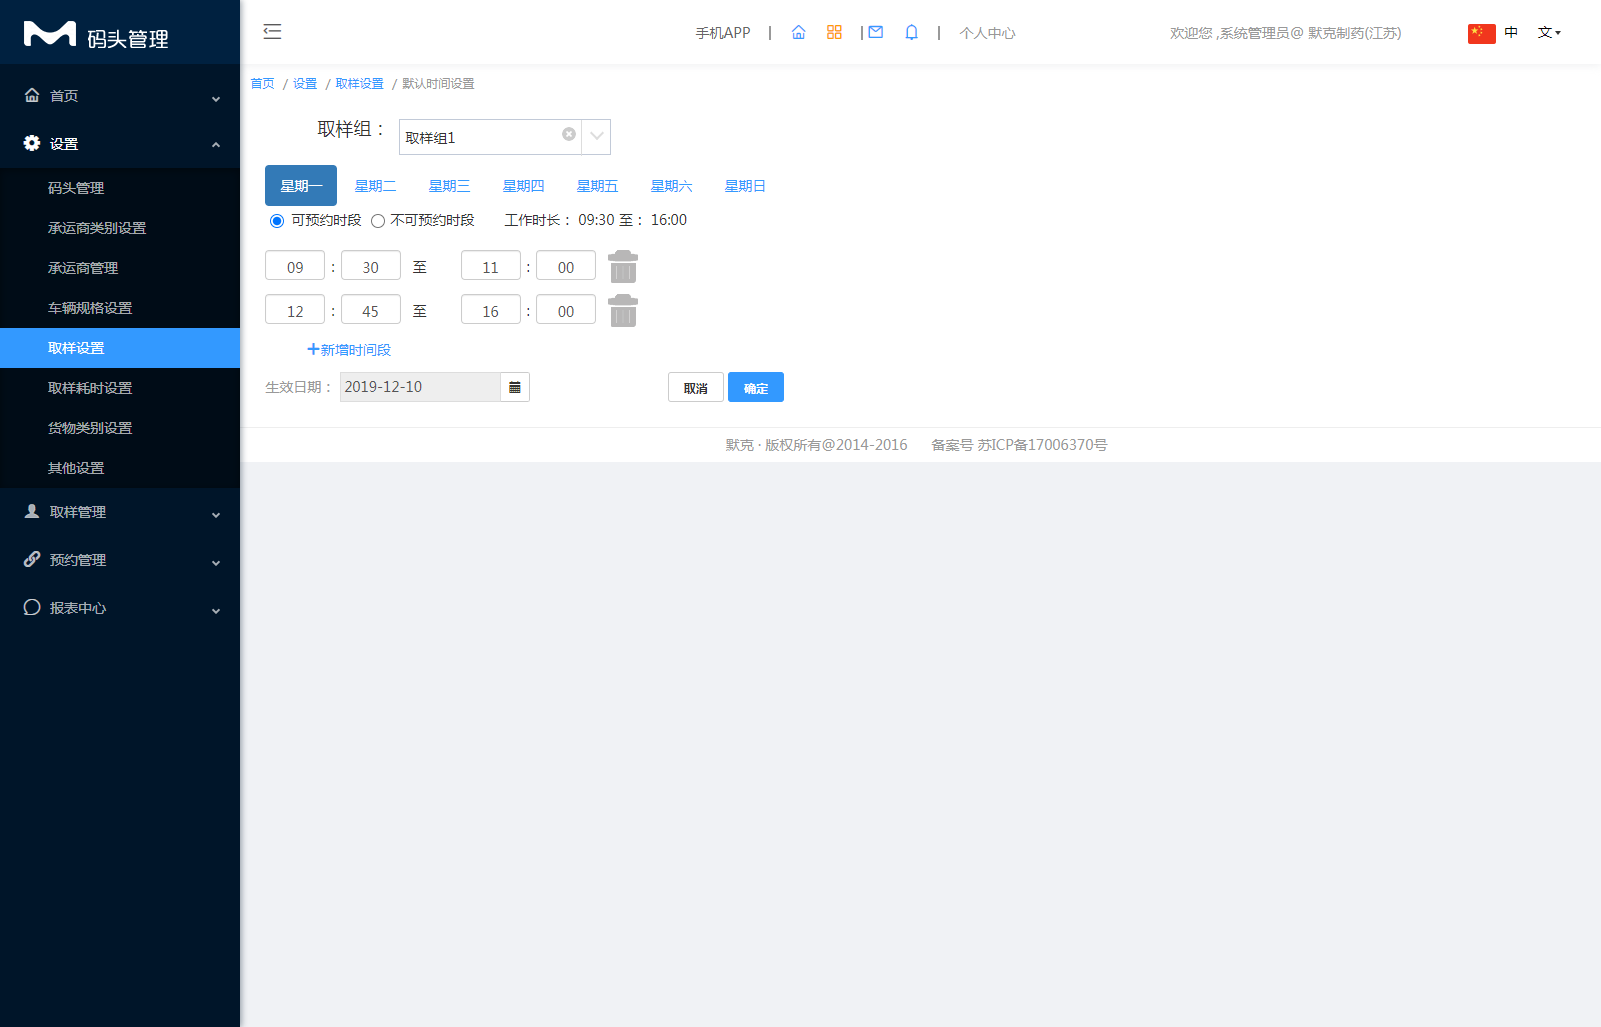This screenshot has height=1027, width=1601.
Task: Click second slot start minute field 45
Action: coord(371,310)
